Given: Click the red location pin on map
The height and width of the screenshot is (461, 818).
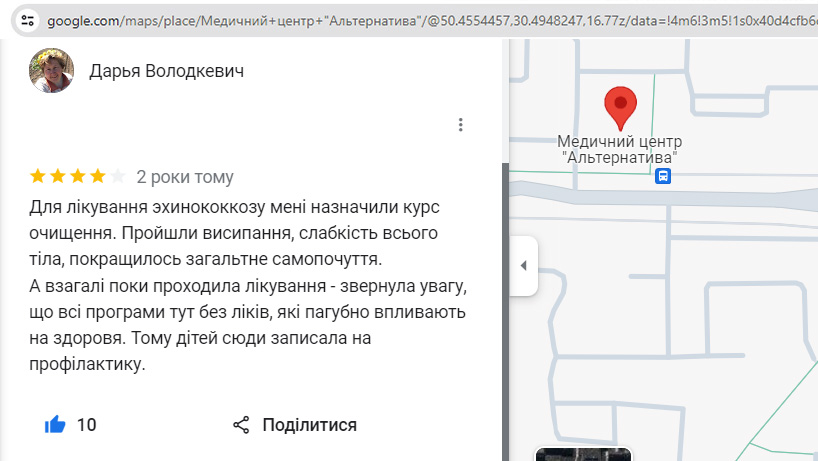Looking at the screenshot, I should pyautogui.click(x=621, y=107).
